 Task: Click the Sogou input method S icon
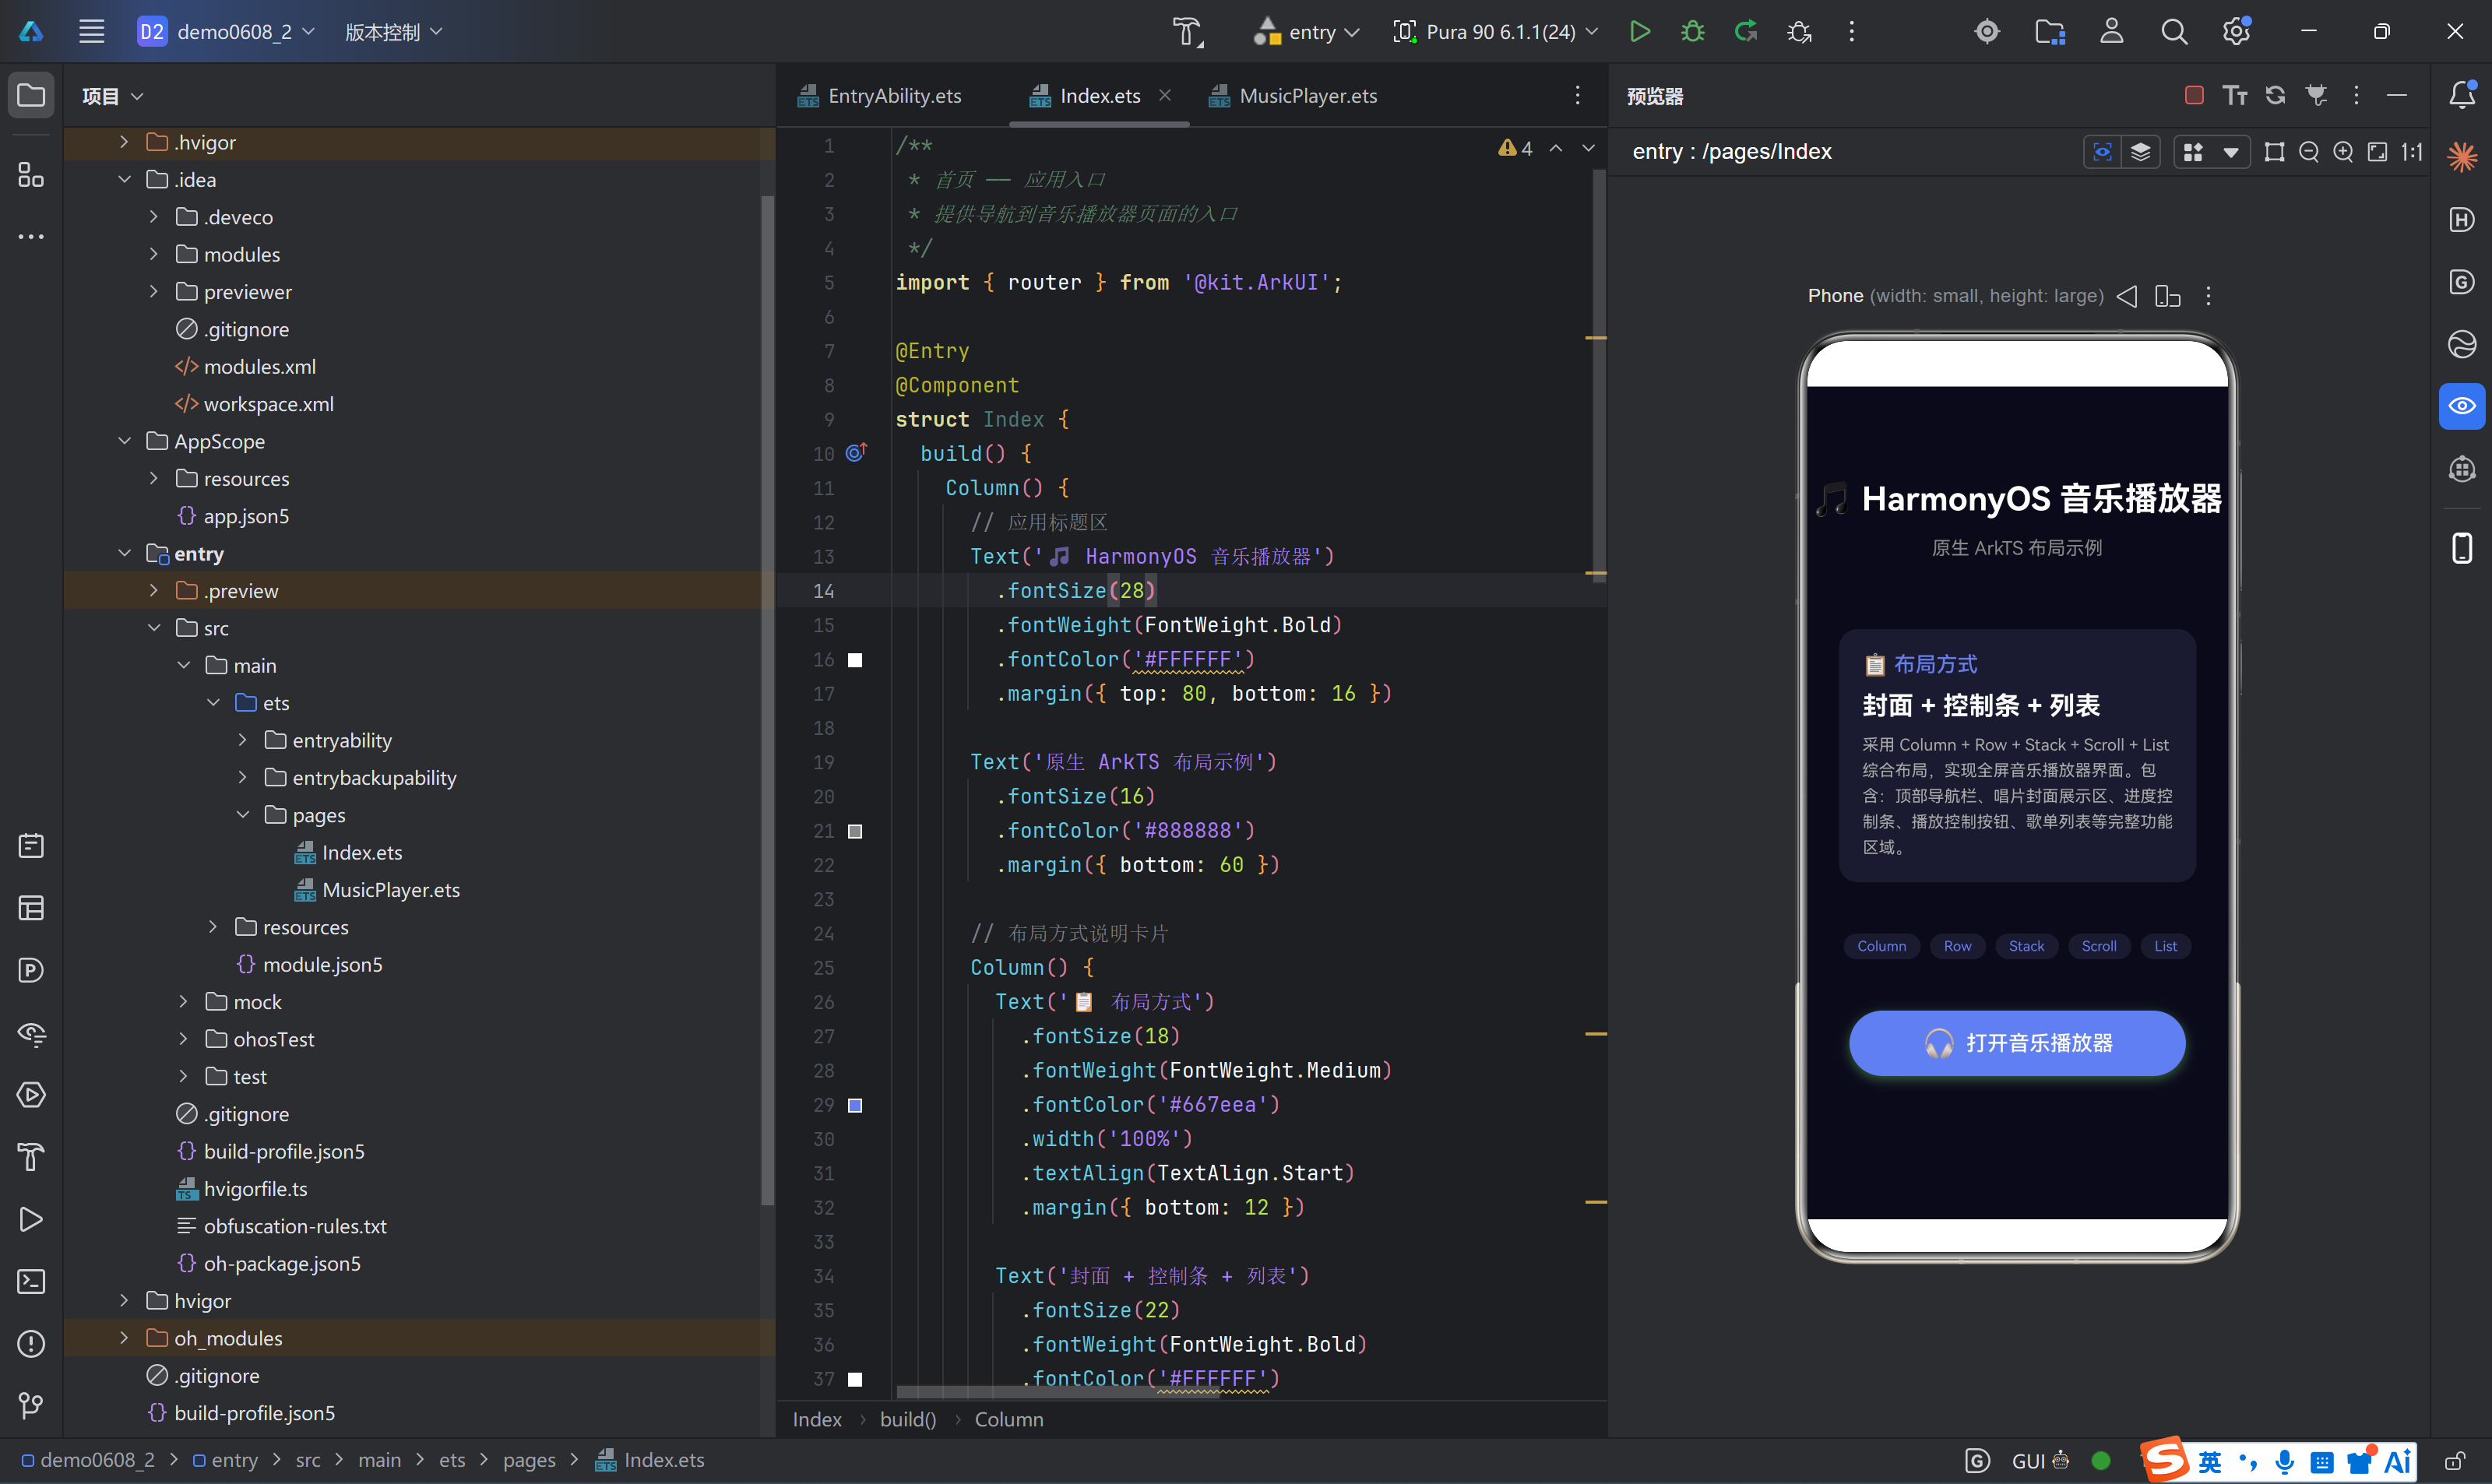[2165, 1461]
